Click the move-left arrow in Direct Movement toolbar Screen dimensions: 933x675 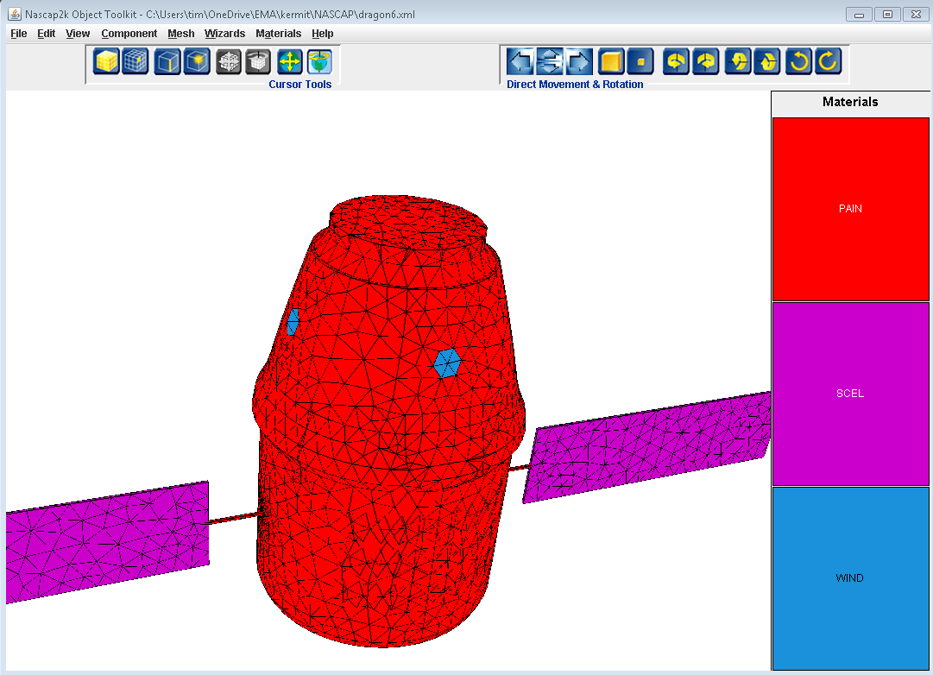pyautogui.click(x=520, y=62)
